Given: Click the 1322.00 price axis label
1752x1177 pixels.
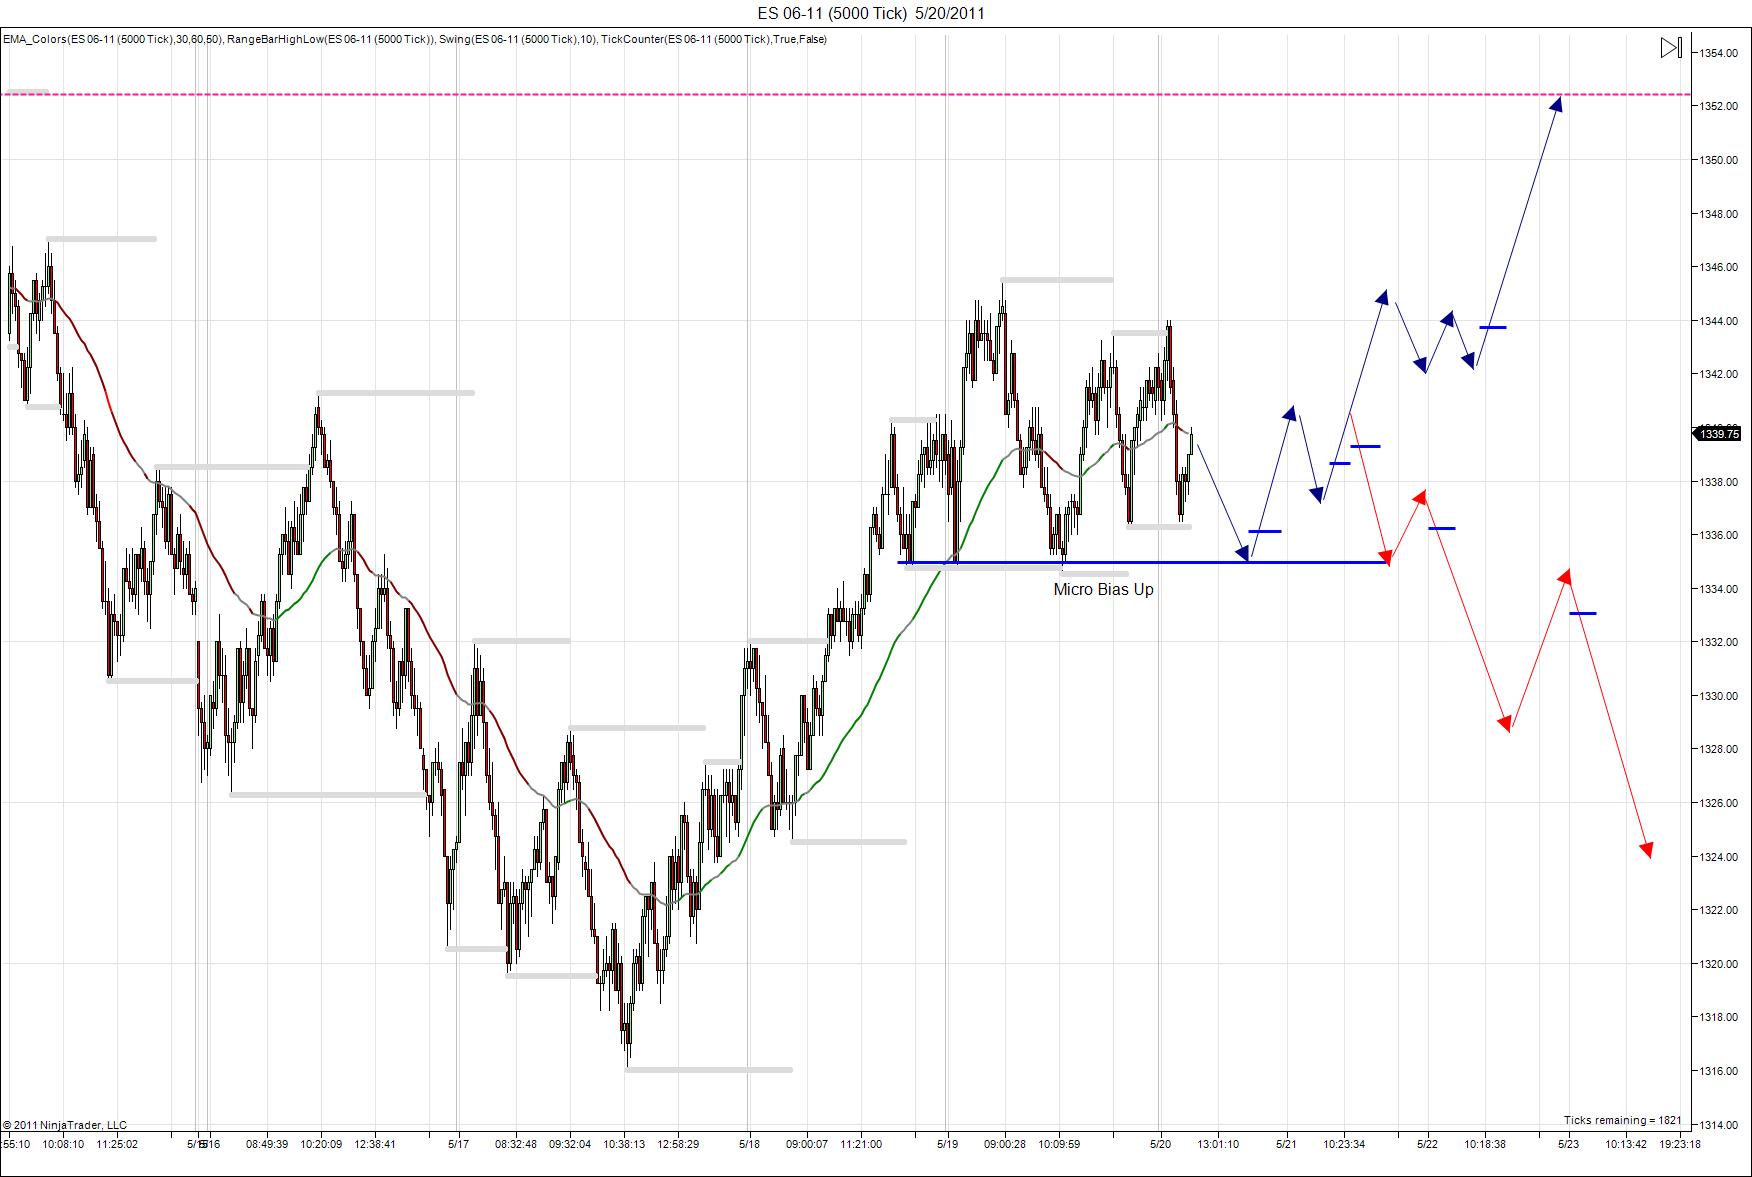Looking at the screenshot, I should coord(1719,910).
